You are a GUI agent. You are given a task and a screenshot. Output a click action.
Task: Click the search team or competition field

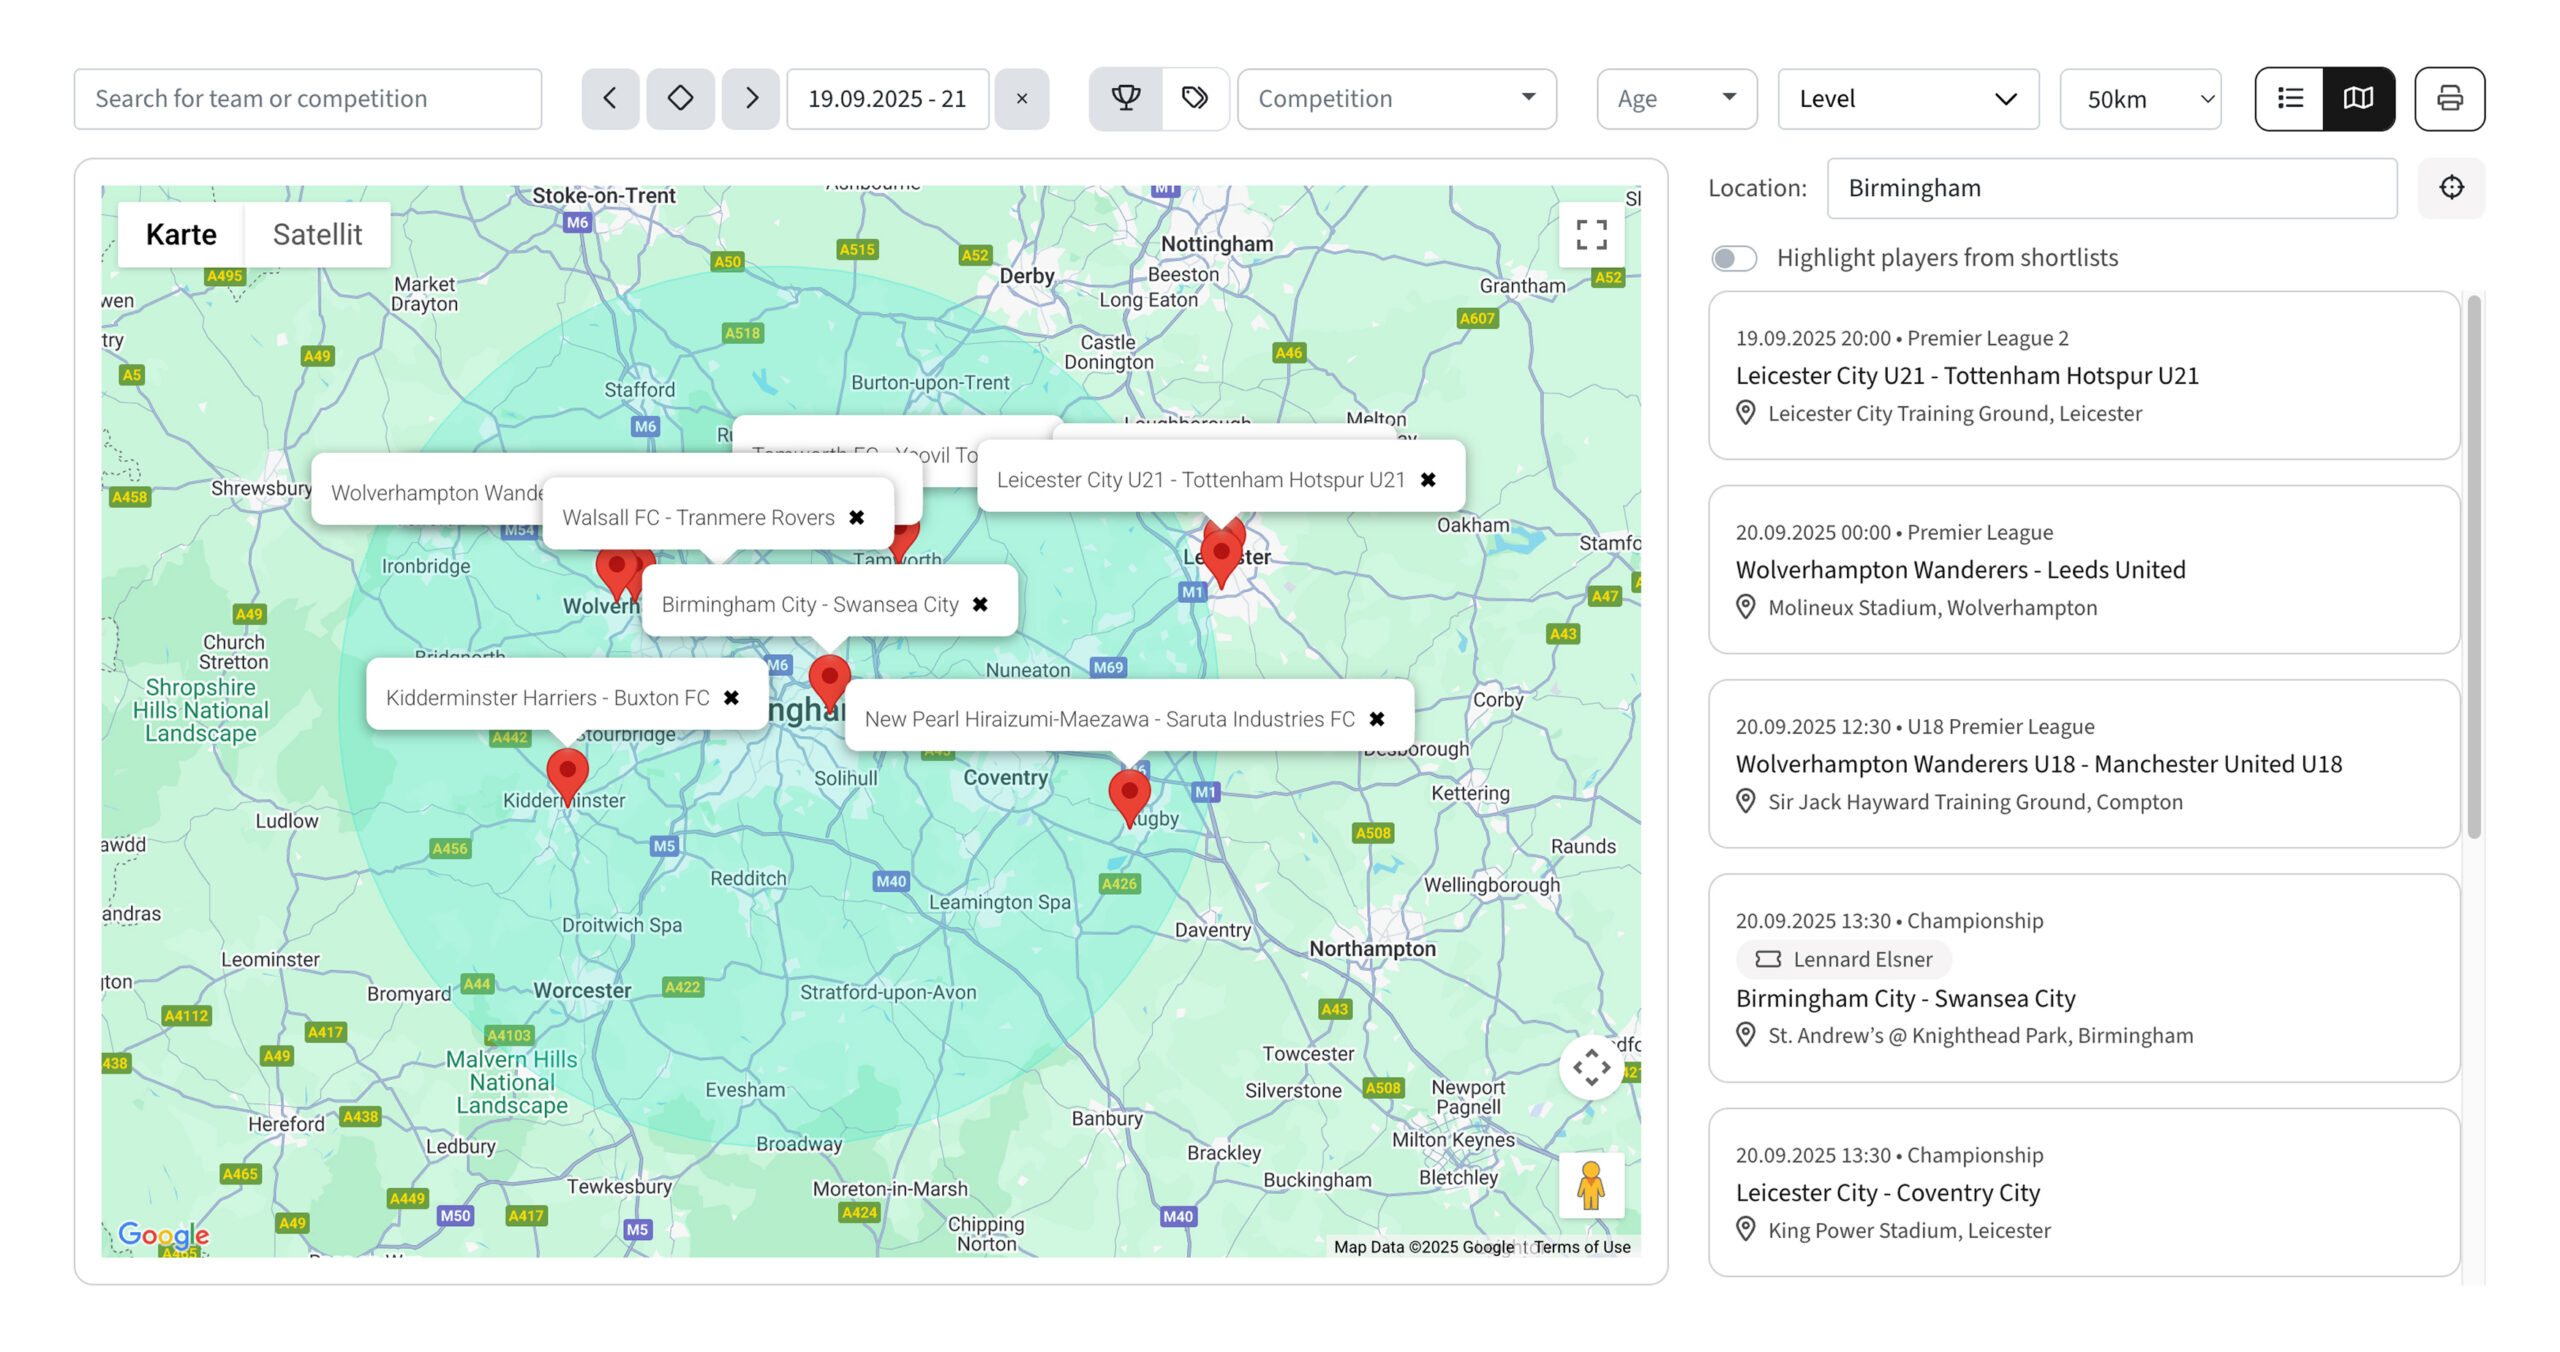coord(308,98)
